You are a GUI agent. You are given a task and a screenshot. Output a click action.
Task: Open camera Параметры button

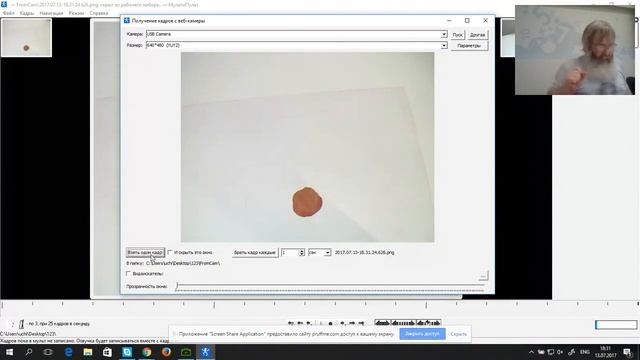click(469, 46)
